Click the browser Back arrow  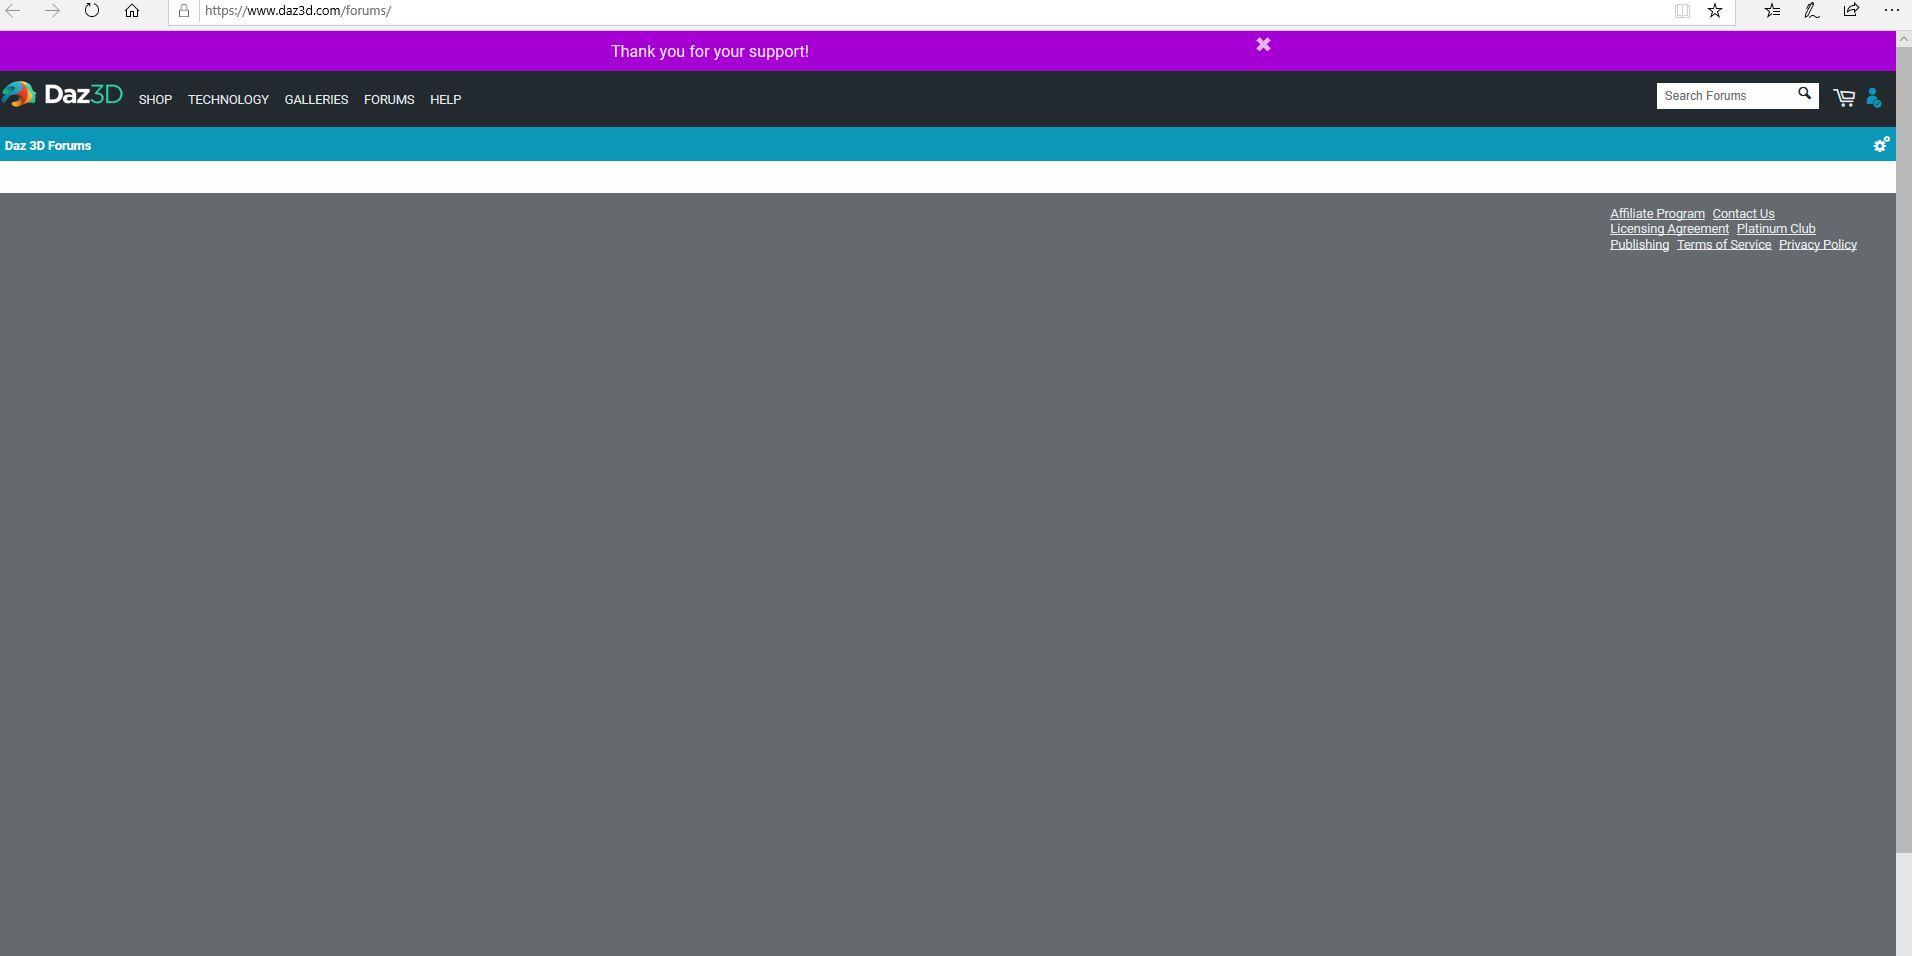[x=13, y=10]
